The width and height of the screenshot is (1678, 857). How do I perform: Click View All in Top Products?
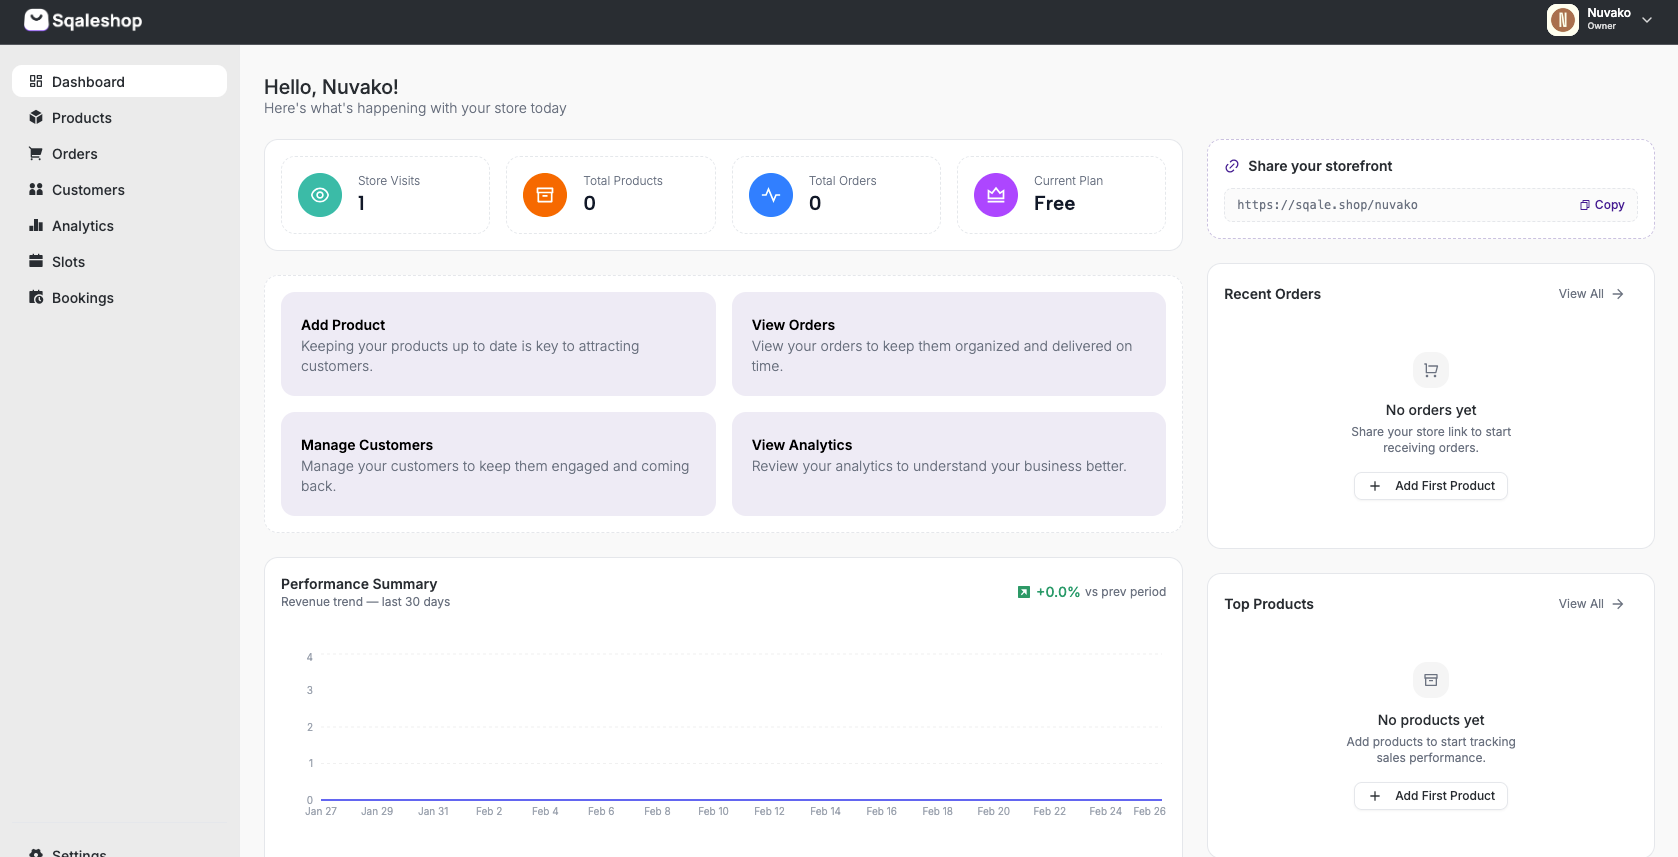pyautogui.click(x=1590, y=604)
